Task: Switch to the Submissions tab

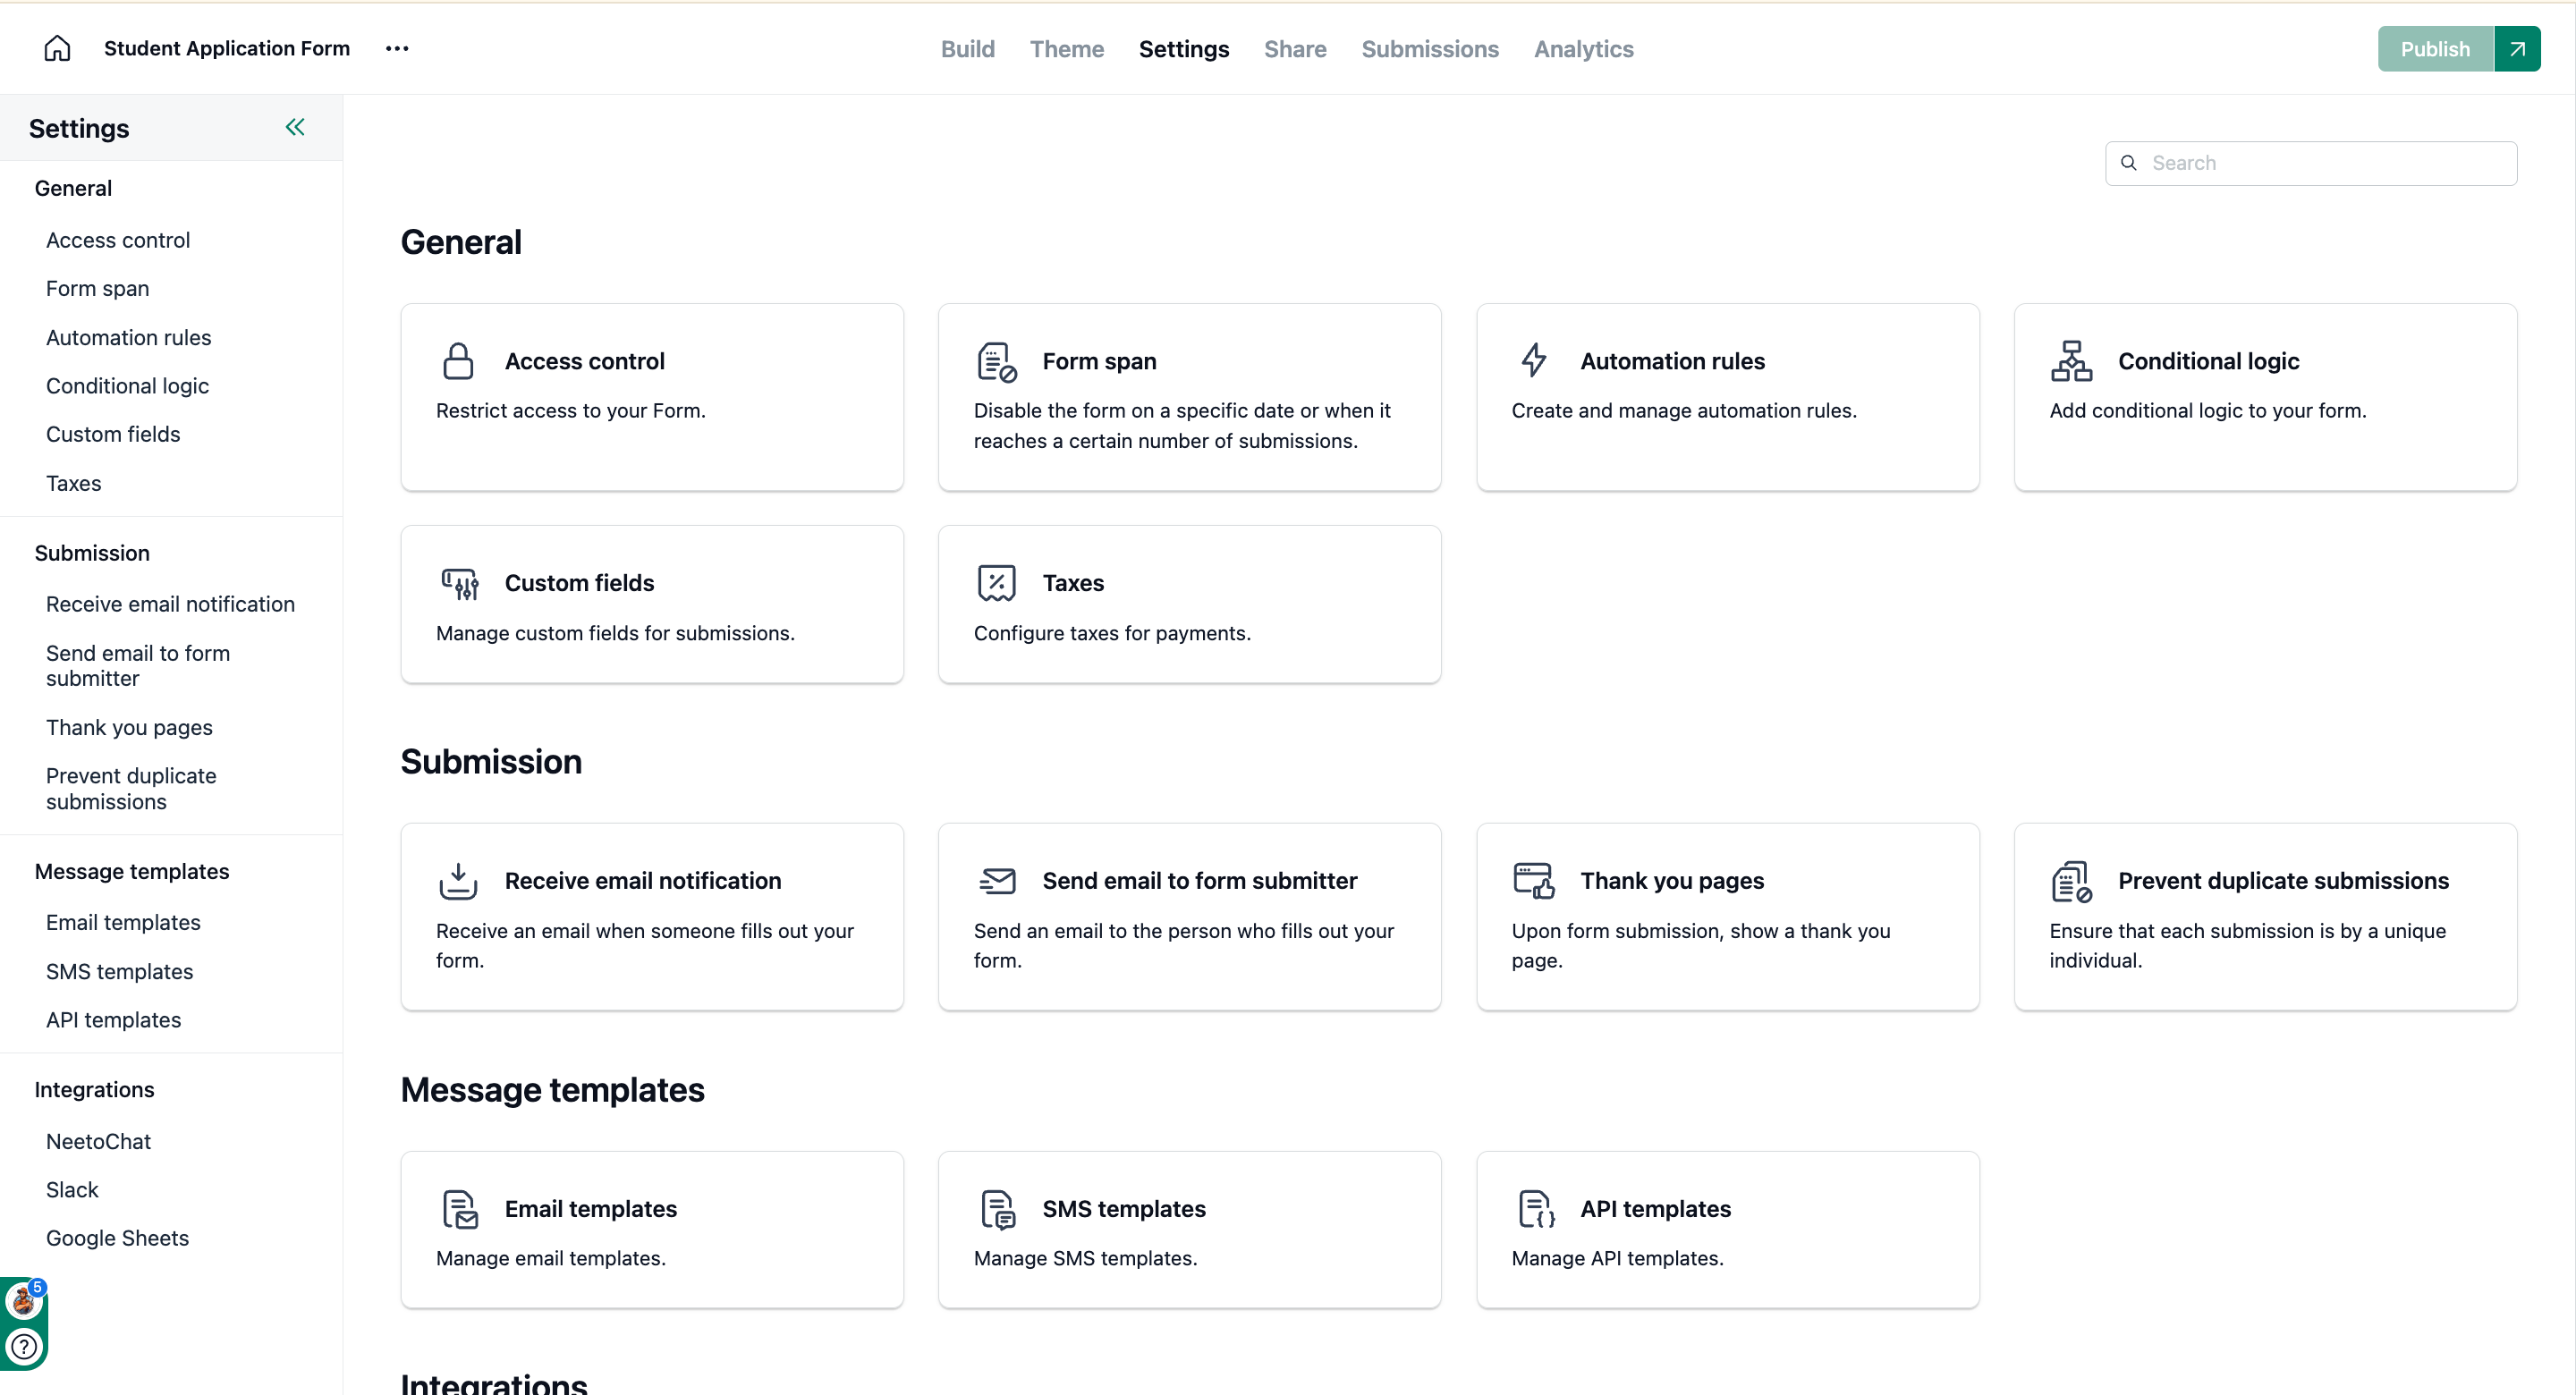Action: [1430, 49]
